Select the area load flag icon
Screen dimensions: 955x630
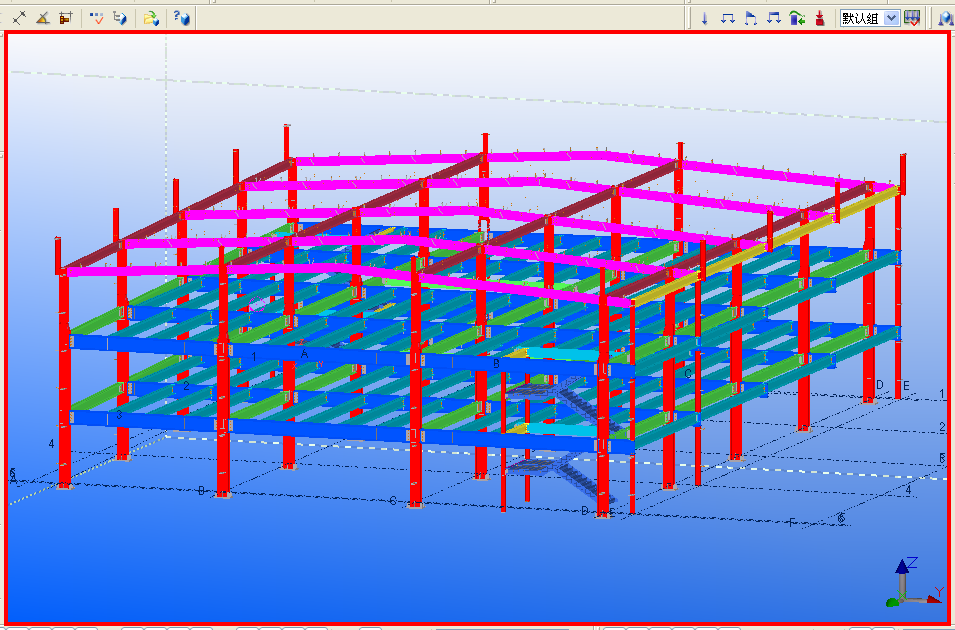pyautogui.click(x=750, y=18)
